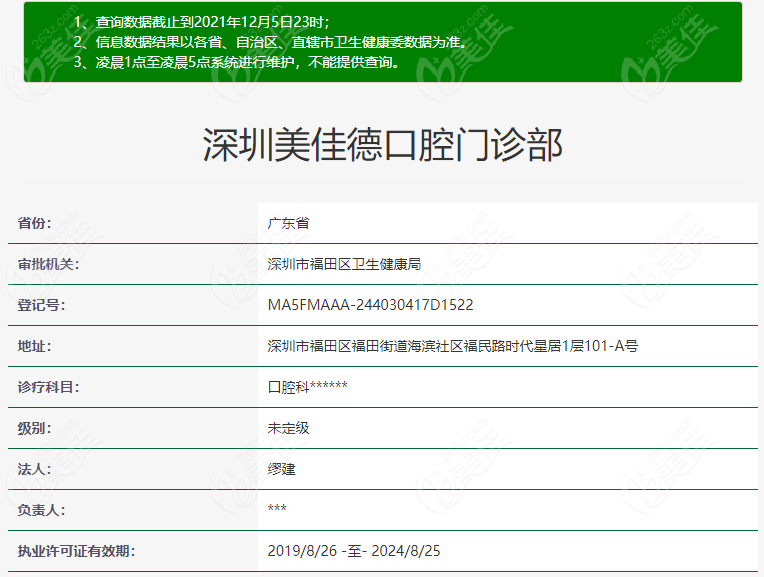764x577 pixels.
Task: Click the 法人 row label
Action: pyautogui.click(x=35, y=469)
